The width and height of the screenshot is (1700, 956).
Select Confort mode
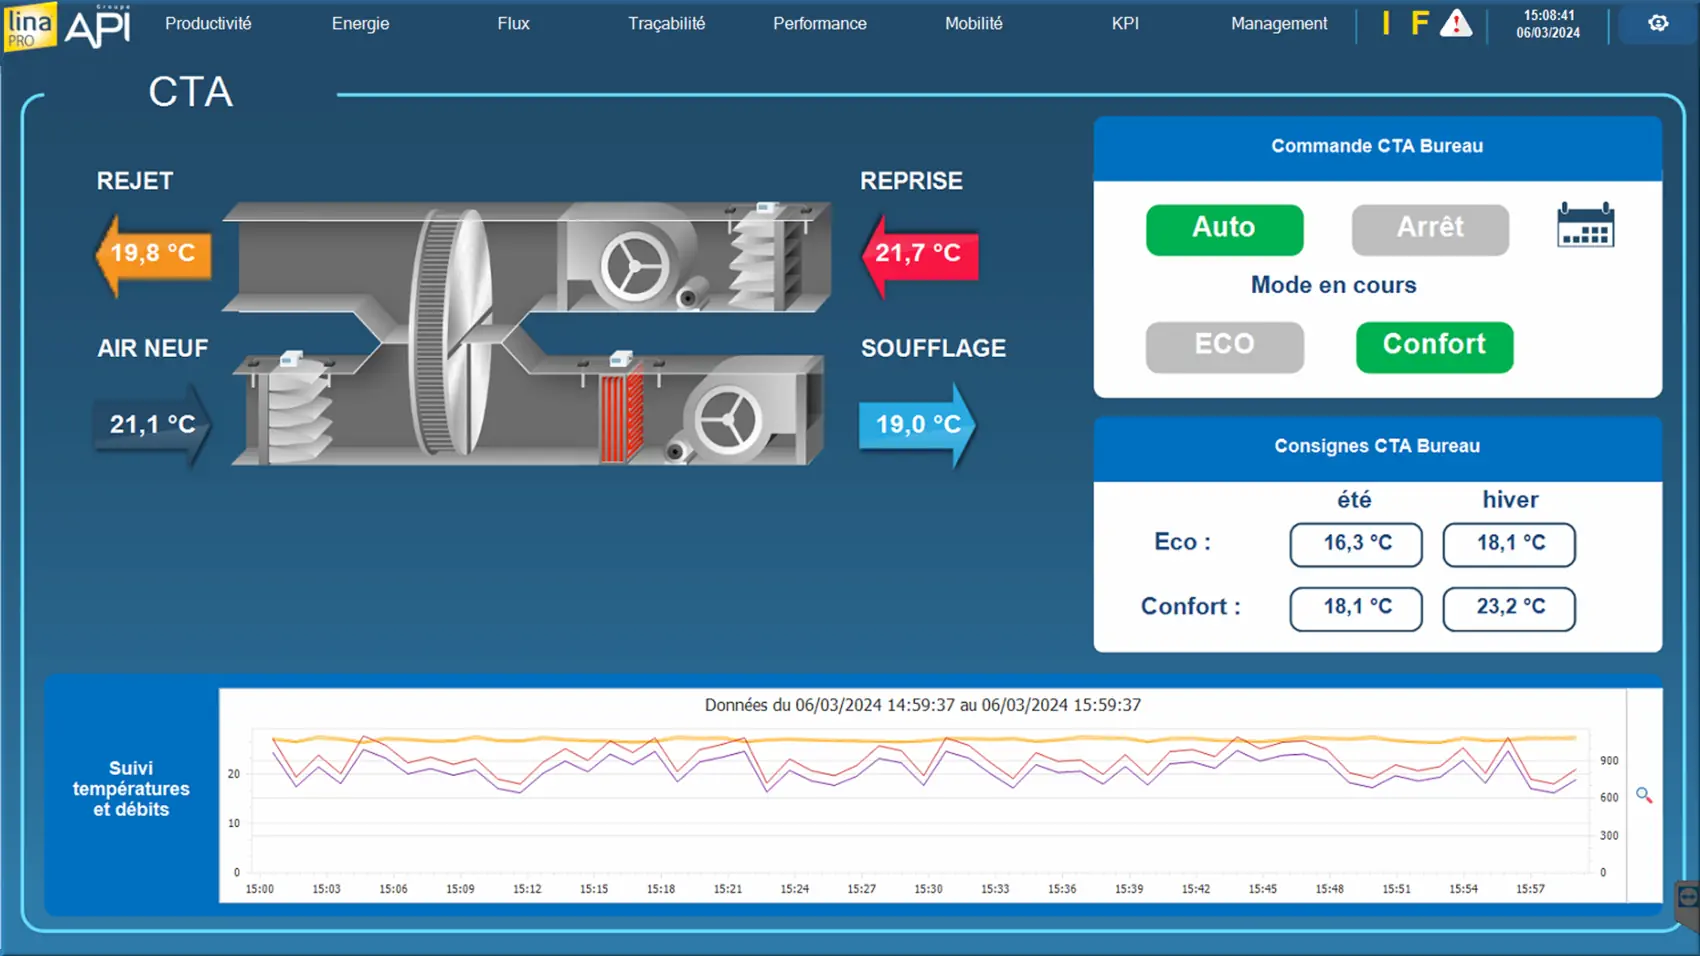[x=1434, y=346]
